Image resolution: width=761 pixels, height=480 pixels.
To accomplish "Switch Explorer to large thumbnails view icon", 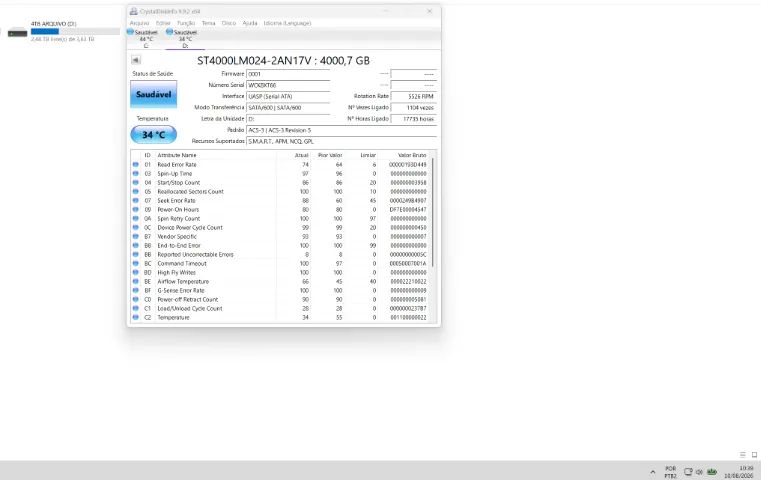I will pyautogui.click(x=754, y=455).
